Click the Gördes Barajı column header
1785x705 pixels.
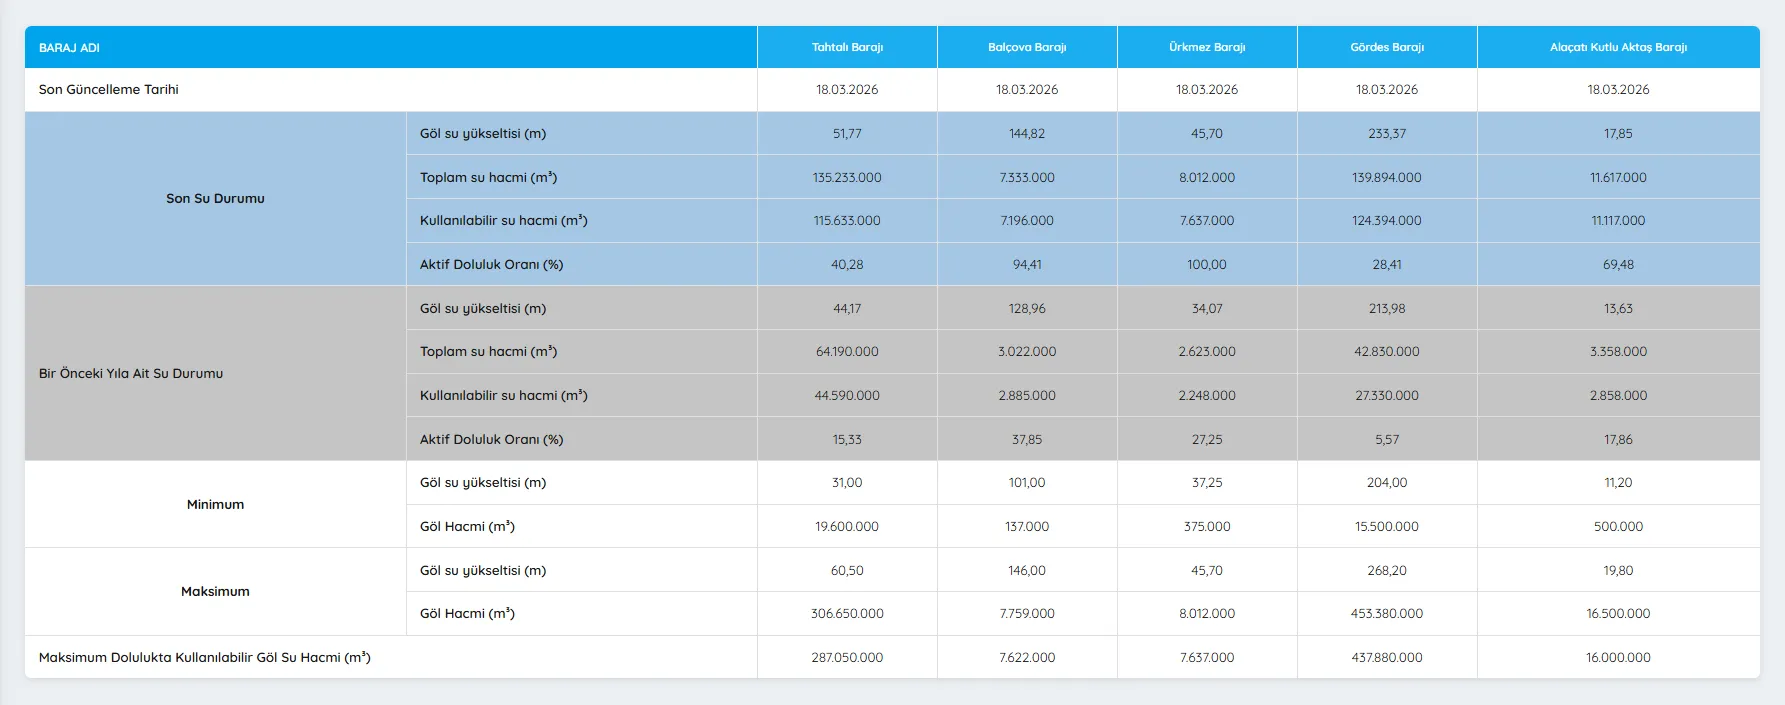pyautogui.click(x=1387, y=48)
